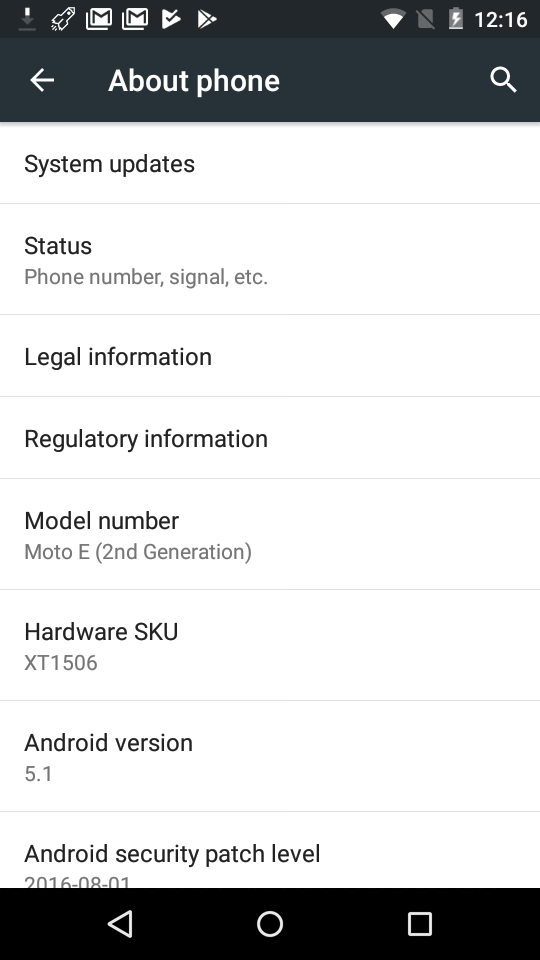The image size is (540, 960).
Task: Tap the Android home circle button
Action: pos(270,923)
